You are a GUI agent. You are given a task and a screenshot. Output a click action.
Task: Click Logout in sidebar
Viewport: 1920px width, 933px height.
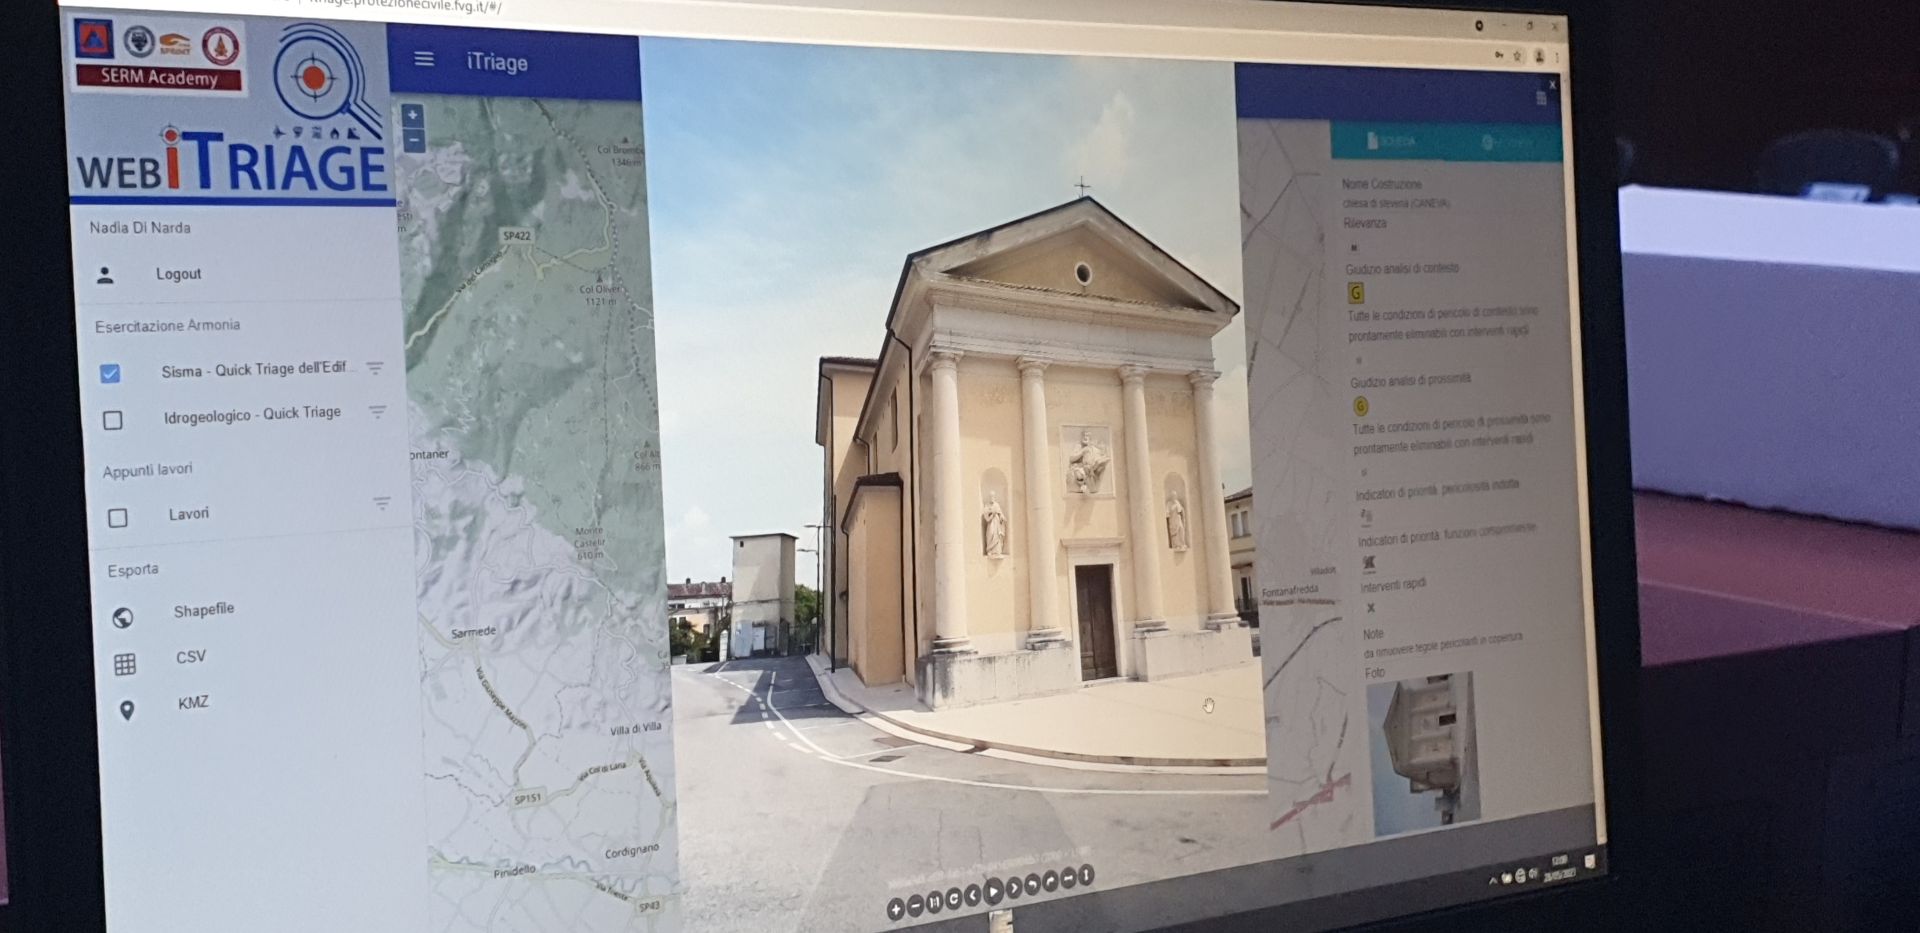[178, 274]
